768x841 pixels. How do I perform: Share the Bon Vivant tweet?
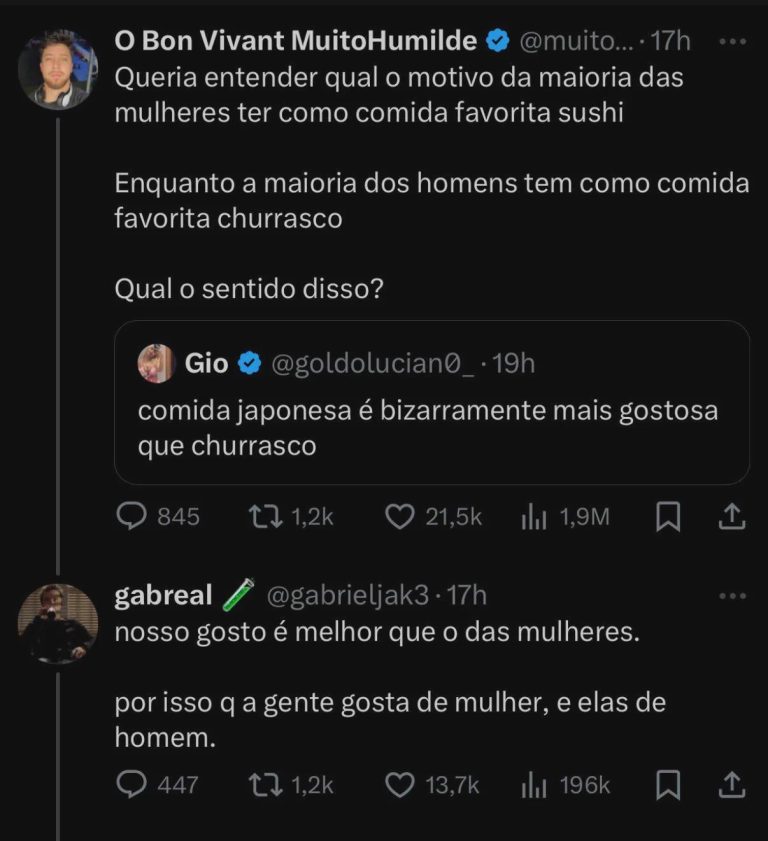pyautogui.click(x=731, y=516)
